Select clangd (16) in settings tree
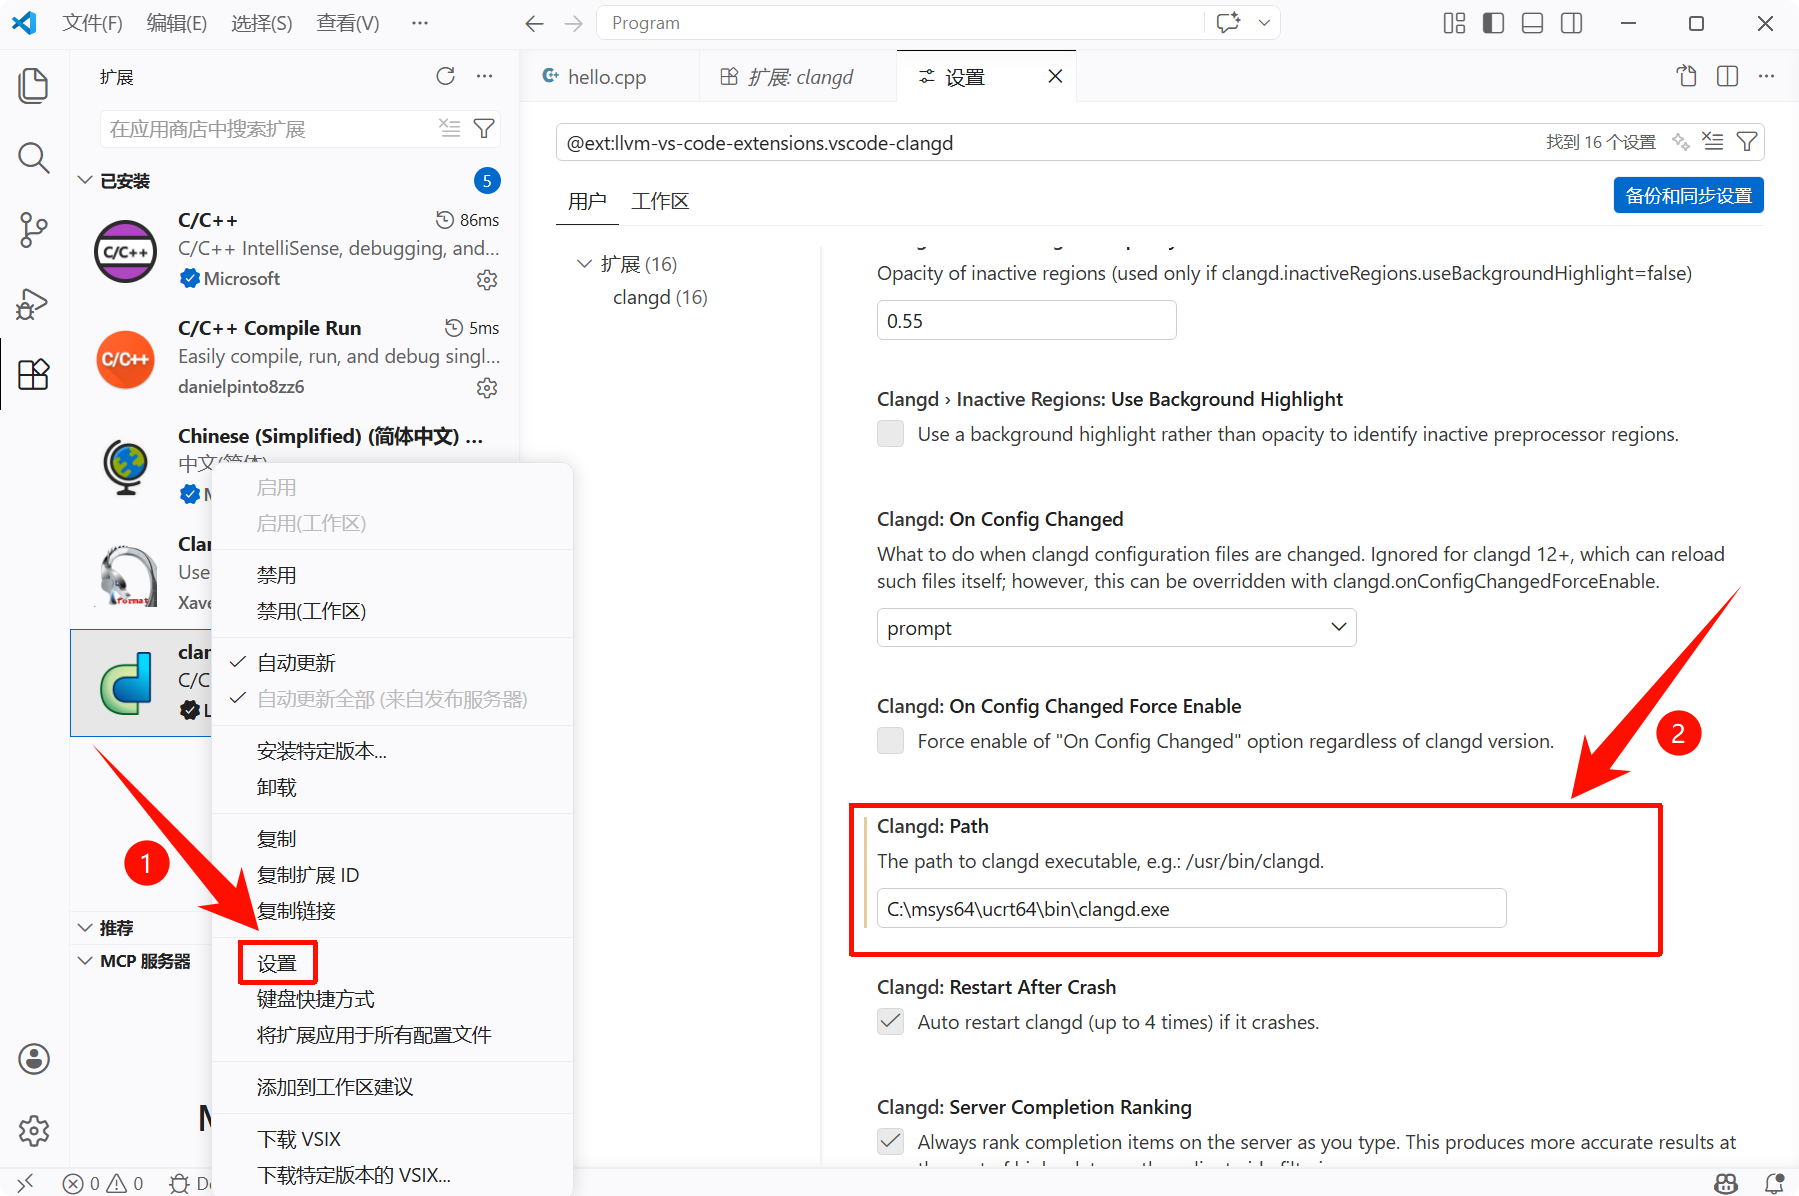The width and height of the screenshot is (1799, 1196). (660, 297)
